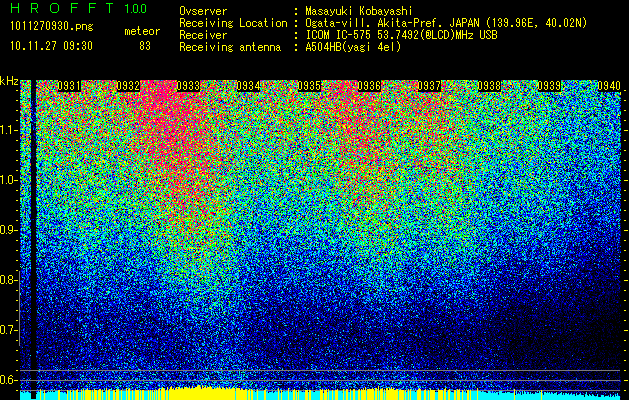Click the 0.6 kHz axis label
Viewport: 629px width, 400px height.
click(x=8, y=380)
